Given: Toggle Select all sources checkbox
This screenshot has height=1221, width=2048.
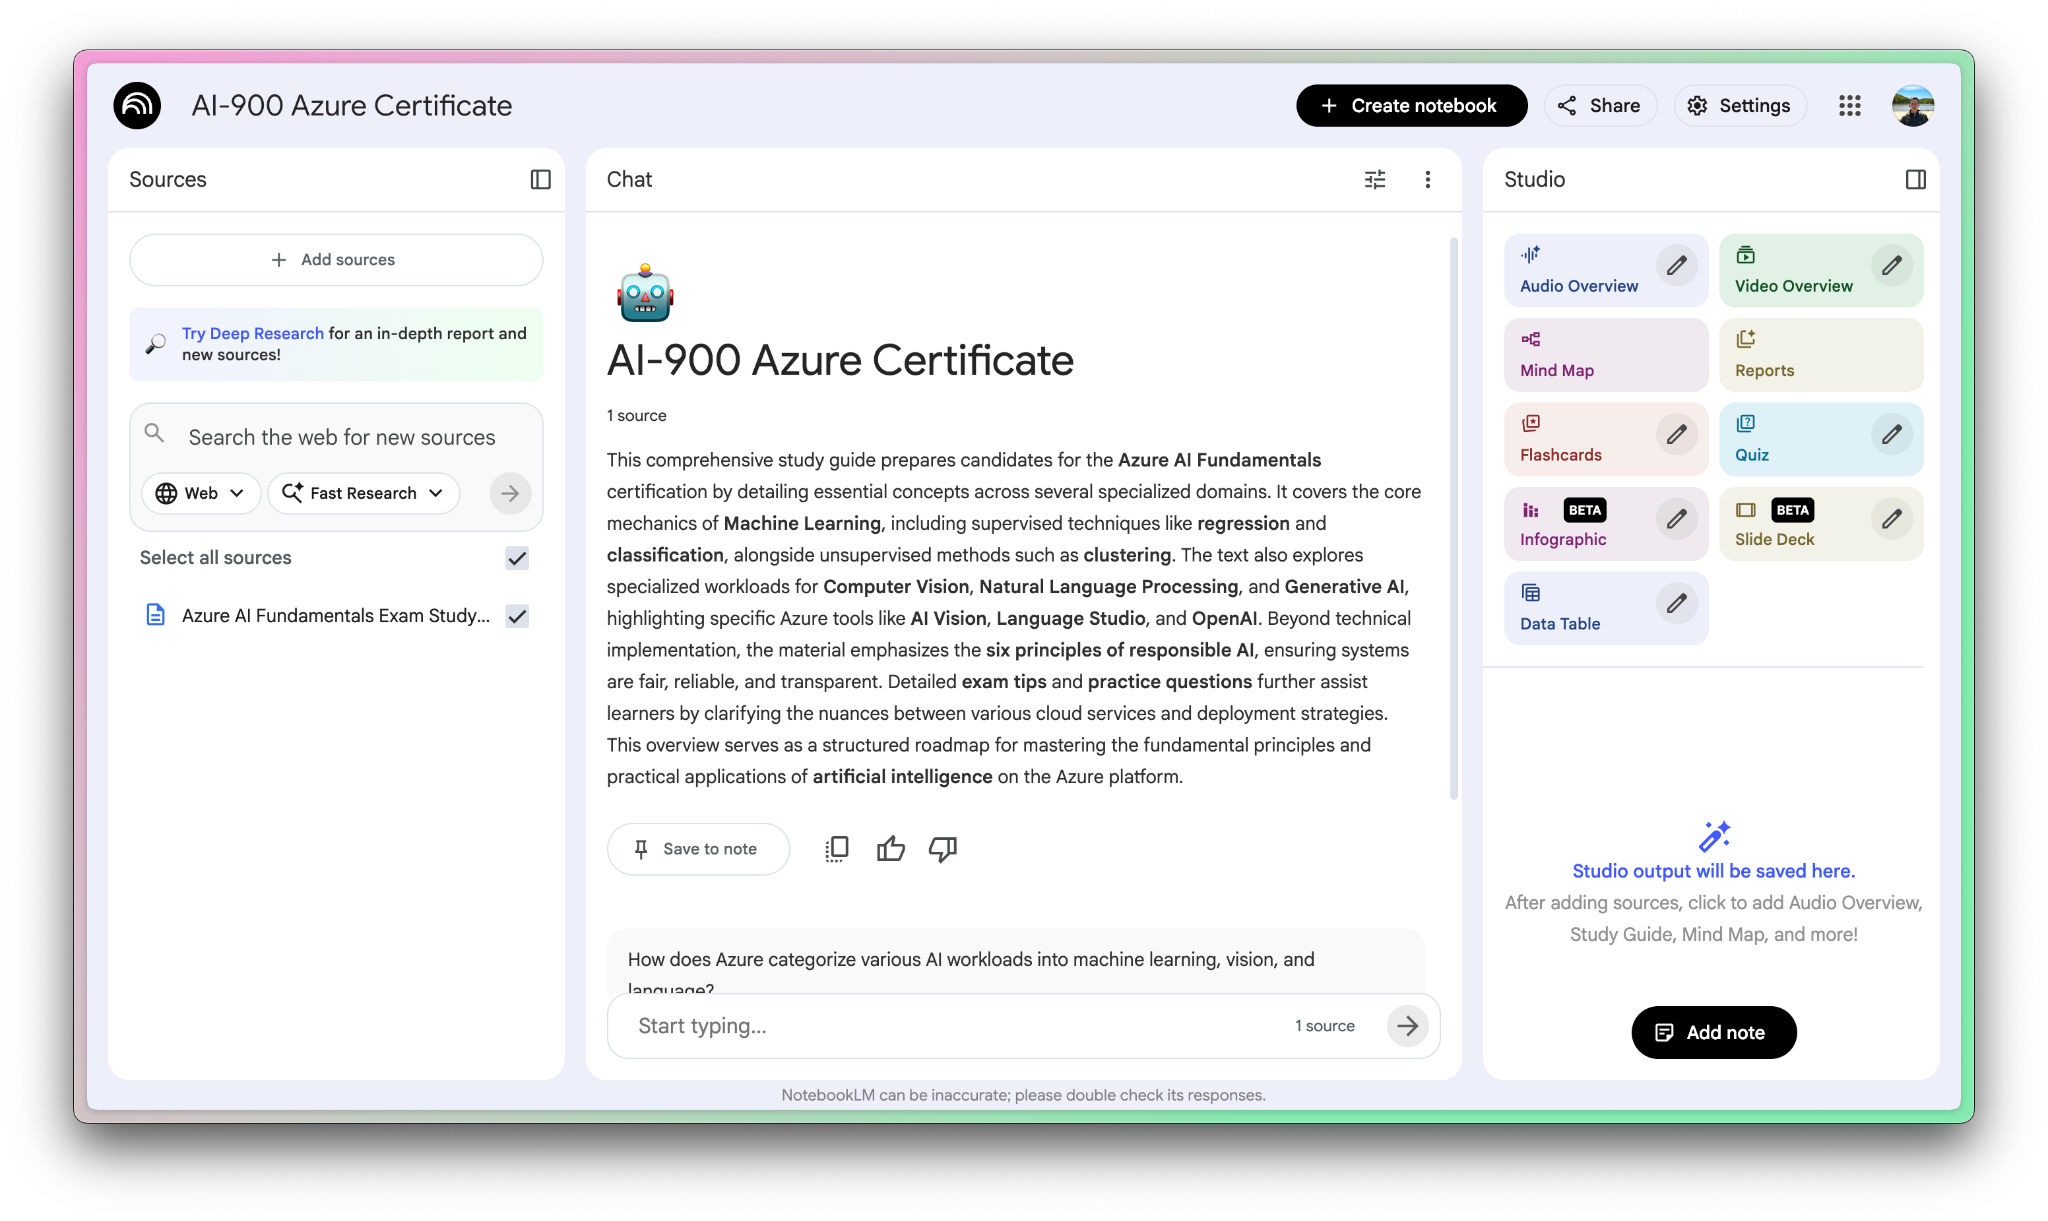Looking at the screenshot, I should [517, 558].
